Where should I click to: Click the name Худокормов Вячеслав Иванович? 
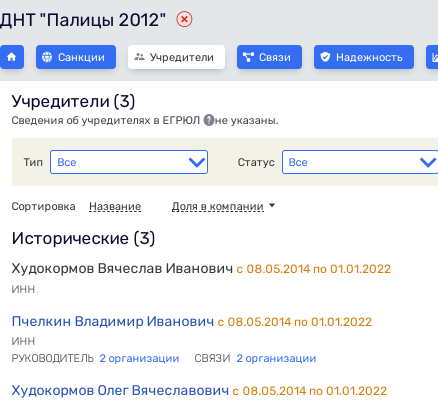[122, 268]
